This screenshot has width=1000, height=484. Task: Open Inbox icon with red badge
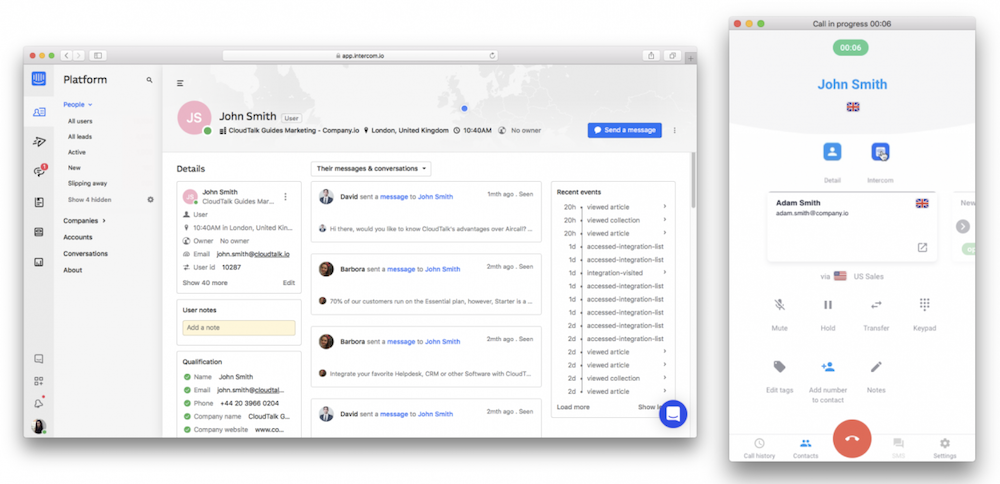coord(39,171)
